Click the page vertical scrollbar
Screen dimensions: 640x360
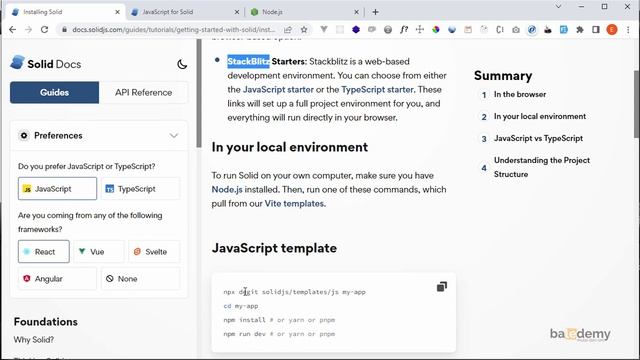(637, 104)
